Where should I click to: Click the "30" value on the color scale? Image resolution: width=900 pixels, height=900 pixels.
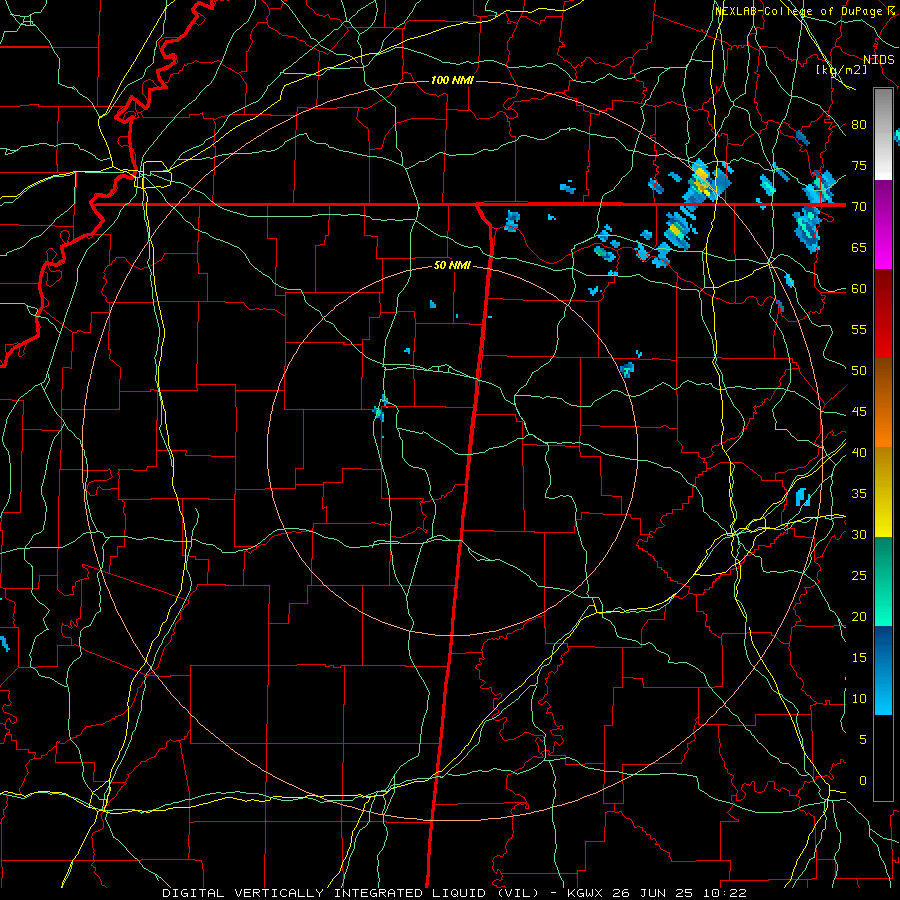tap(859, 534)
